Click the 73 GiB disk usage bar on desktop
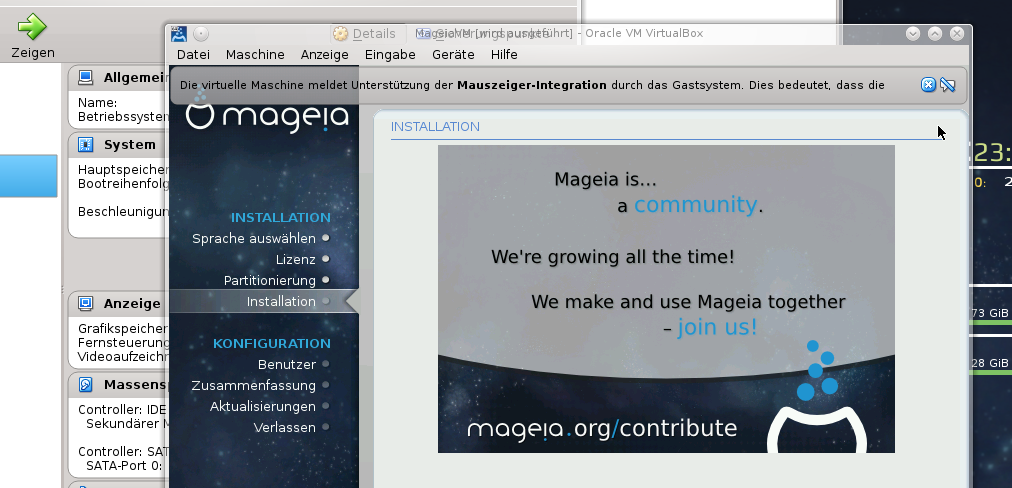 [x=990, y=321]
